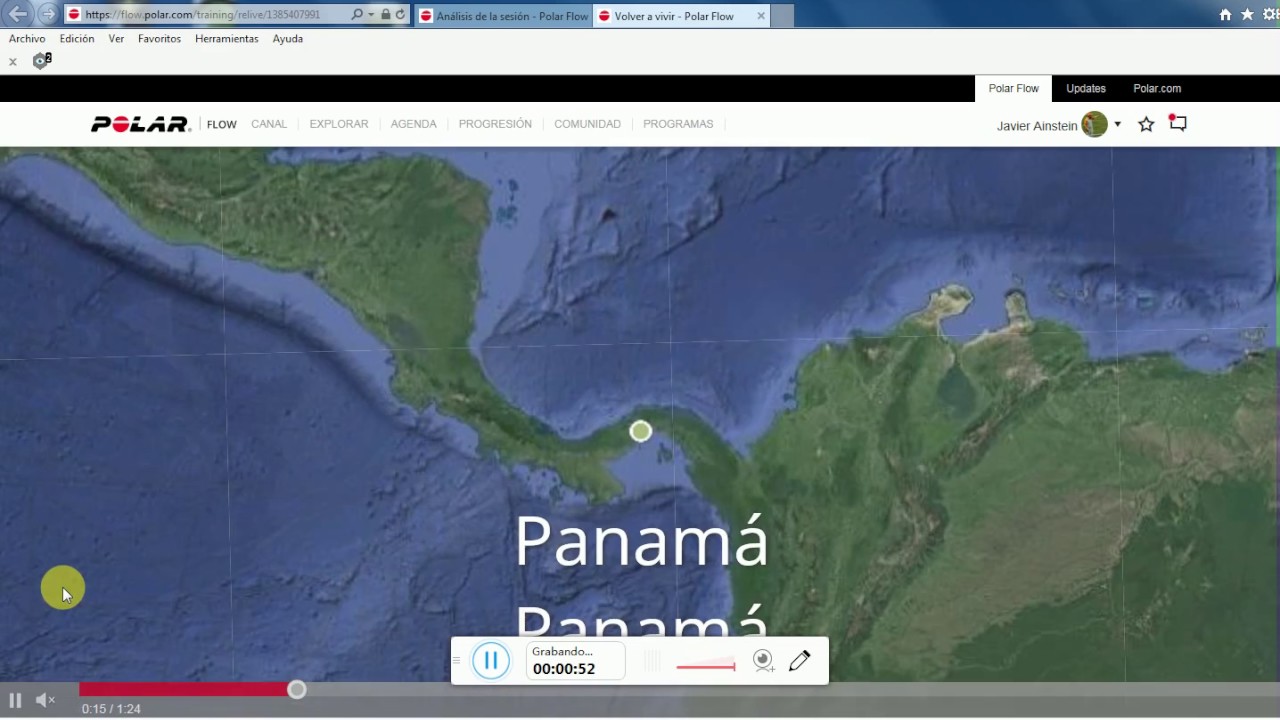
Task: Open the AGENDA page
Action: (x=414, y=124)
